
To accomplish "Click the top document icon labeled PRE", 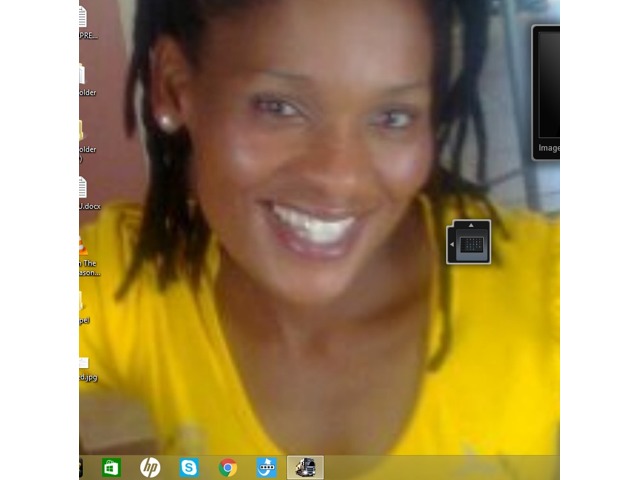I will pos(83,17).
